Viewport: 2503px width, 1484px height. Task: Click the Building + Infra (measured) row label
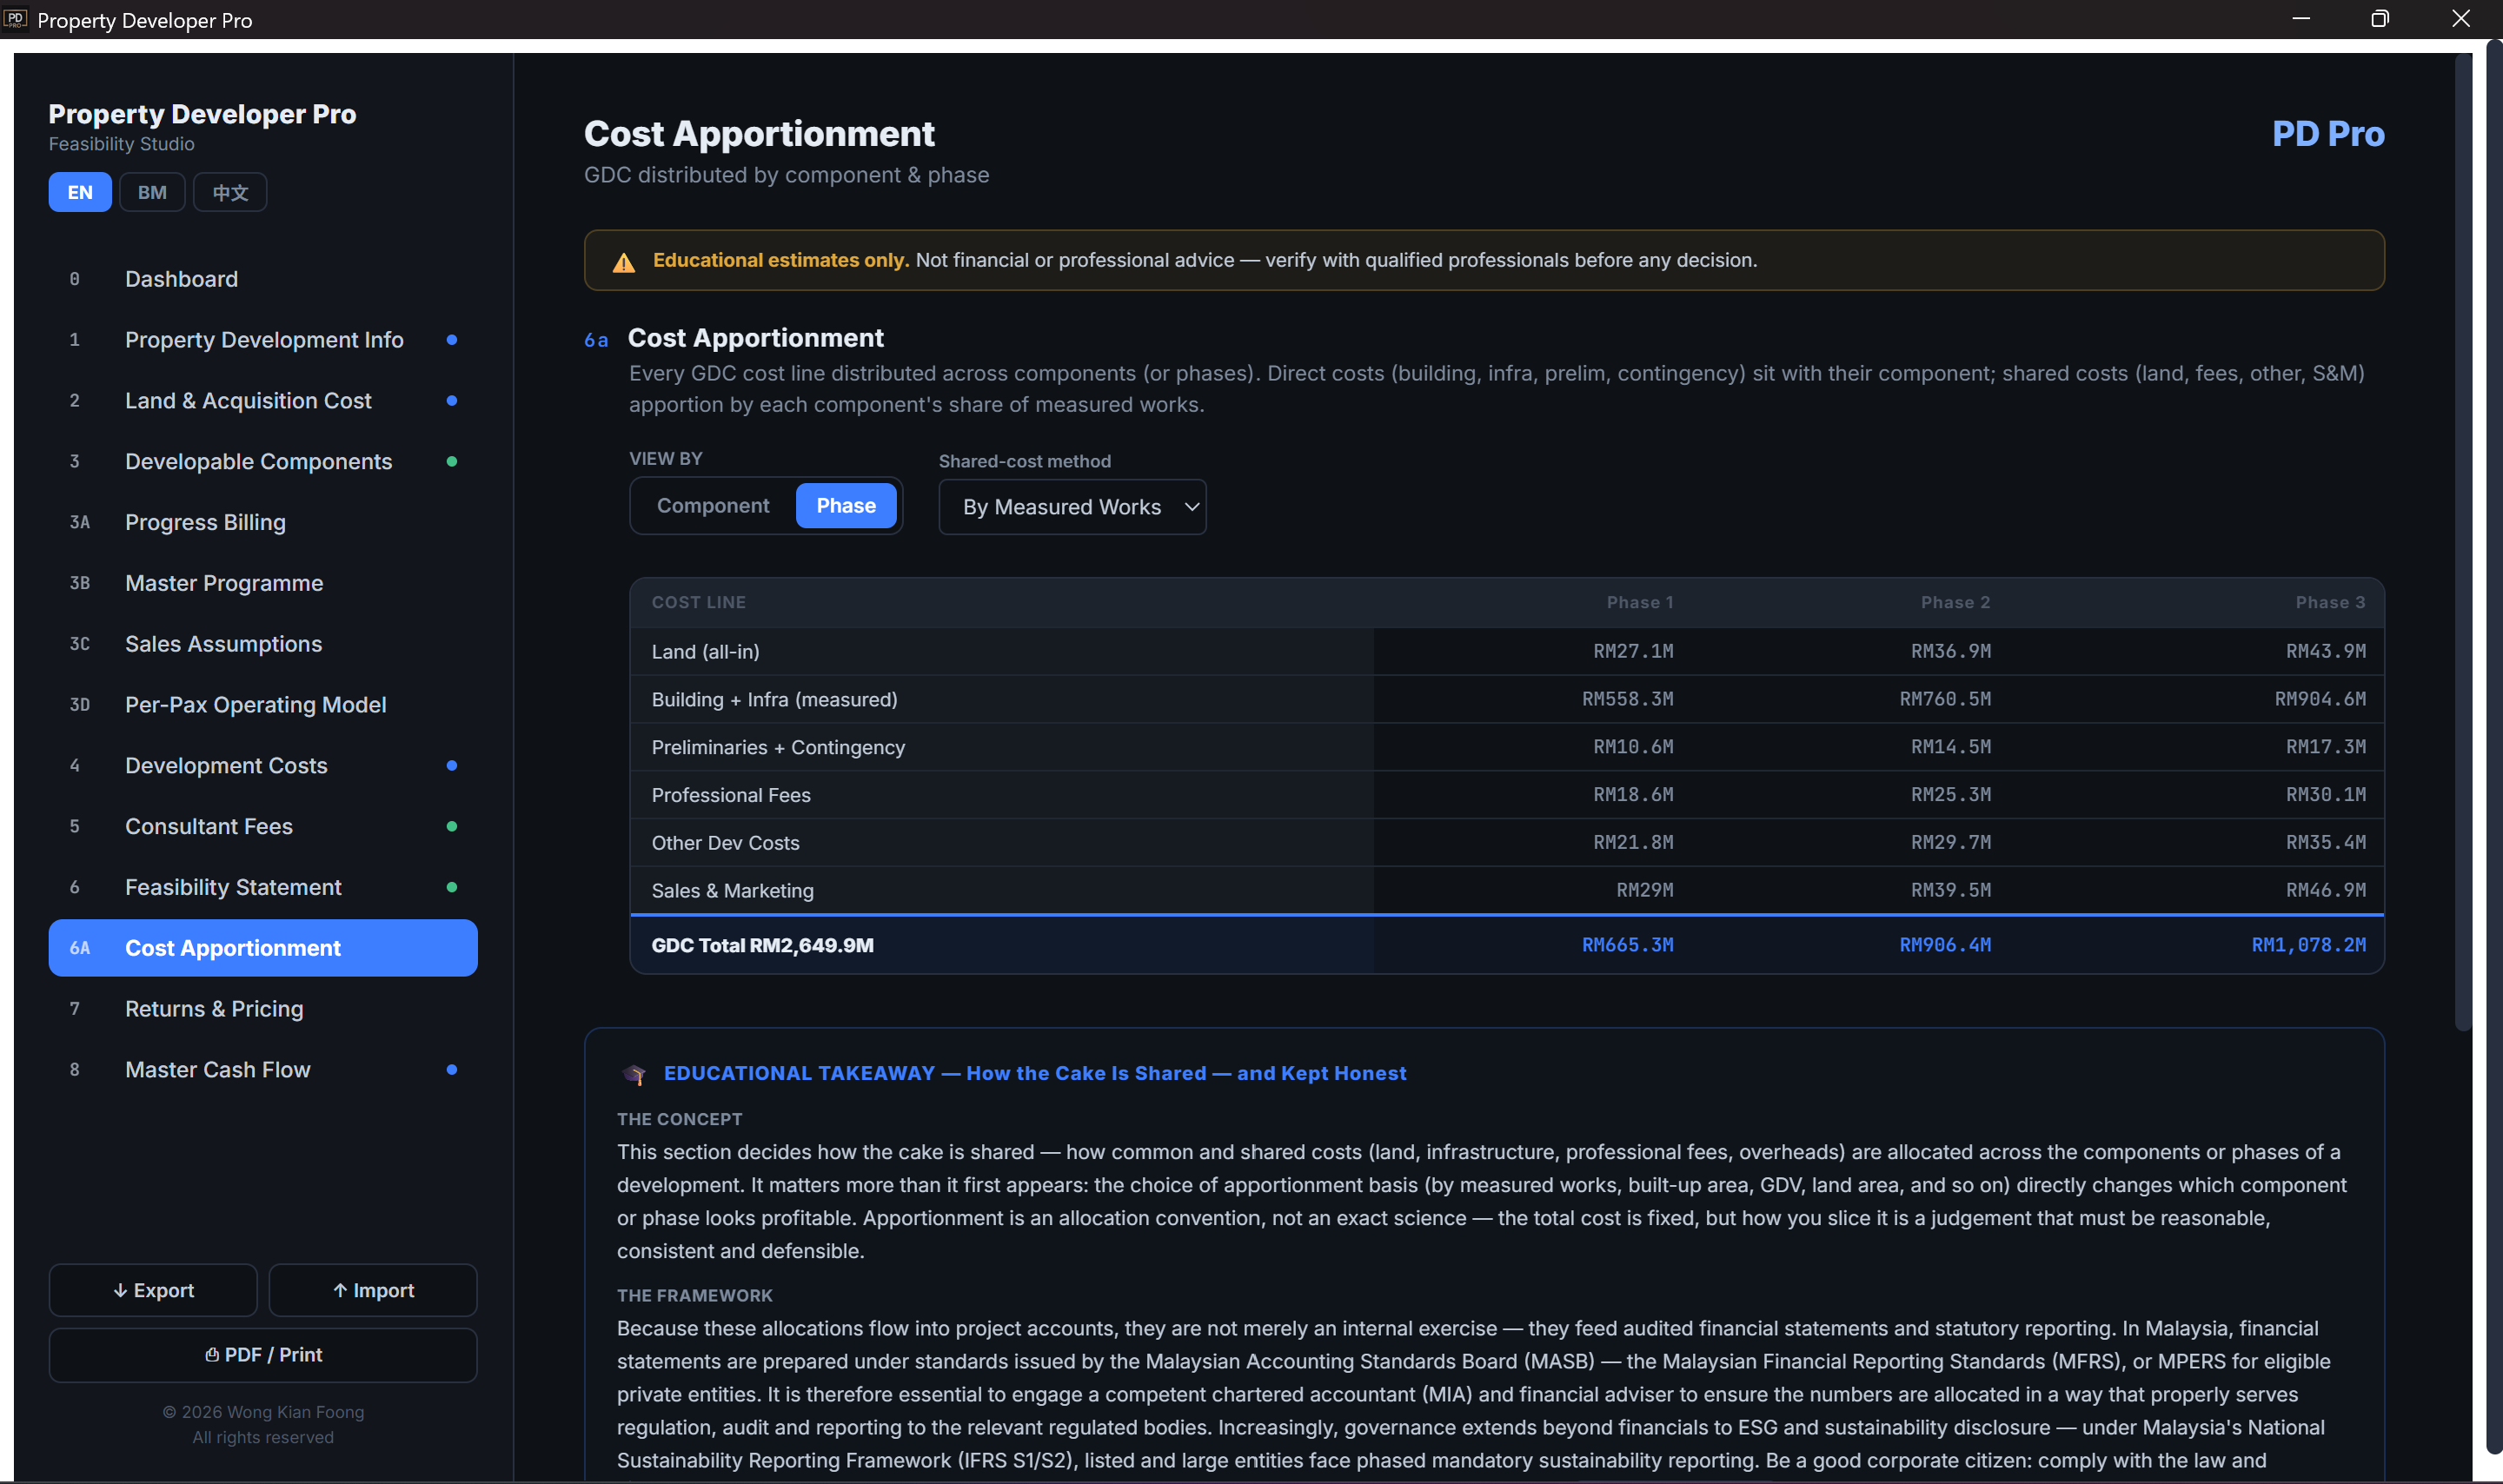point(774,700)
